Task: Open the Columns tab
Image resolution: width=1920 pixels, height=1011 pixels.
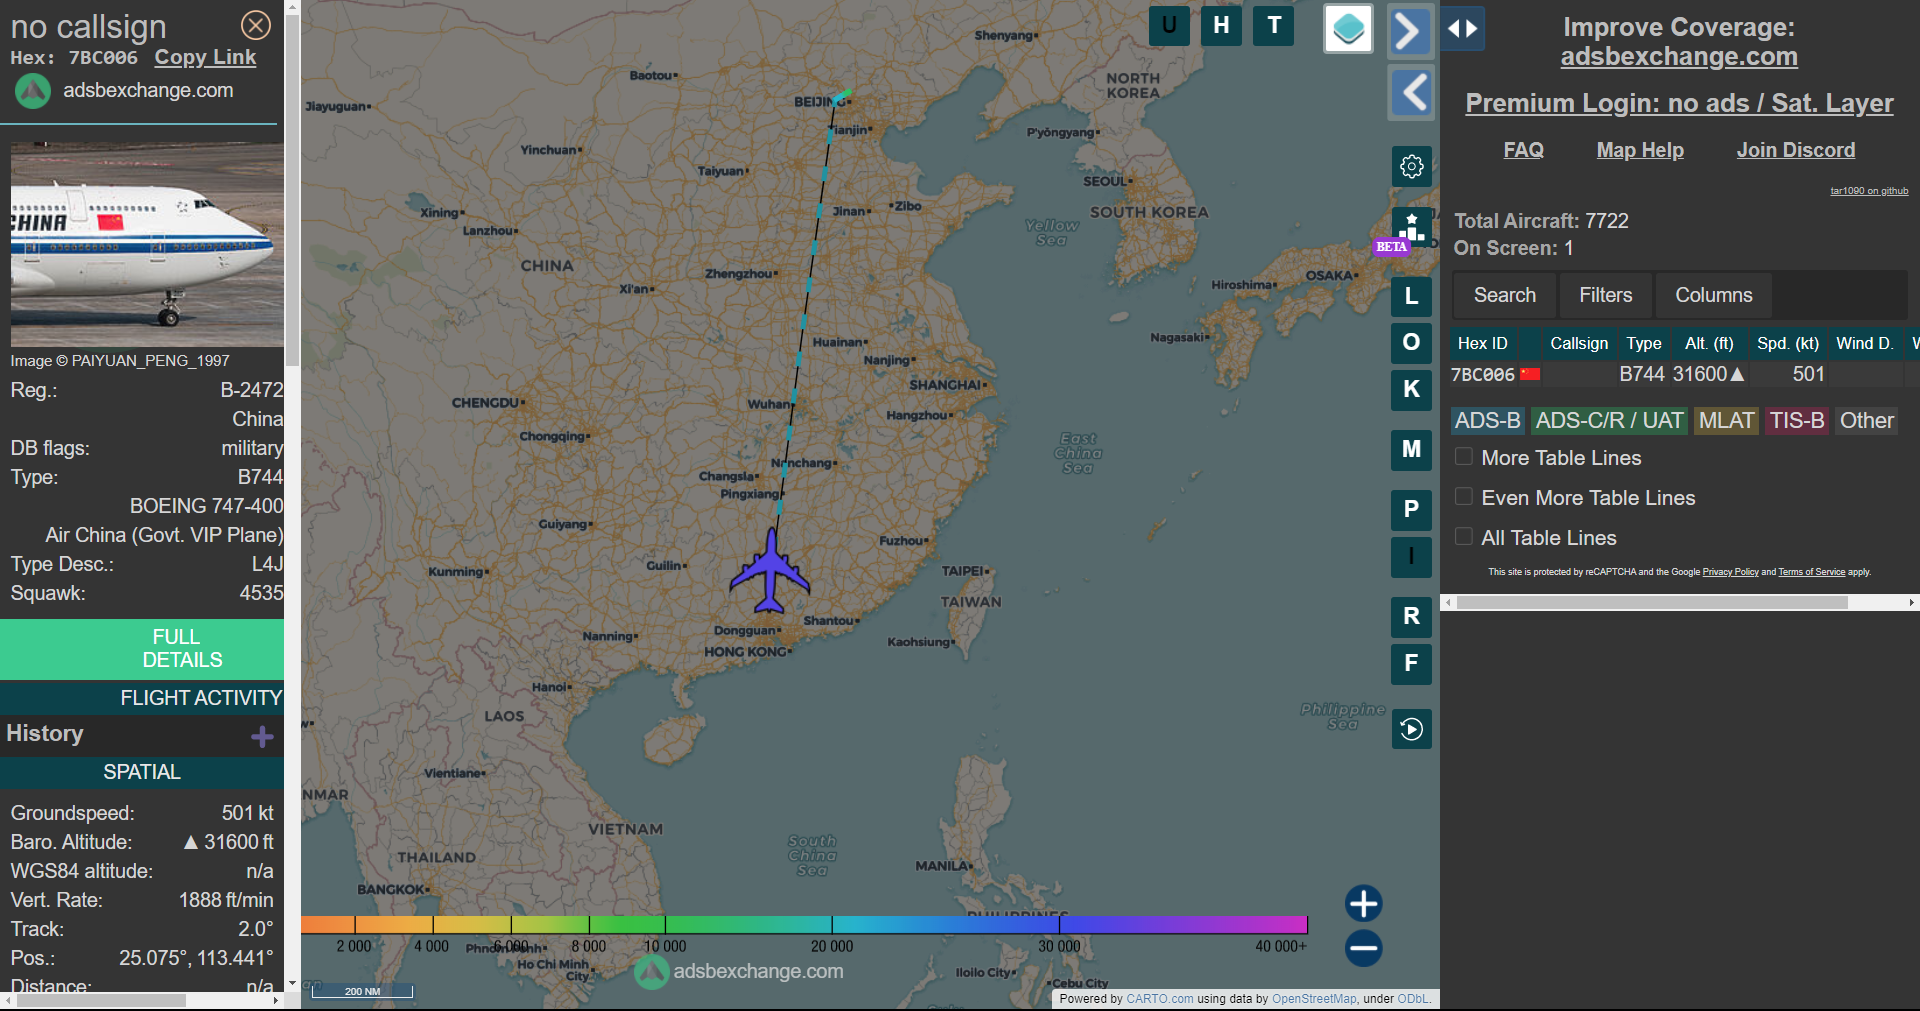Action: click(1713, 295)
